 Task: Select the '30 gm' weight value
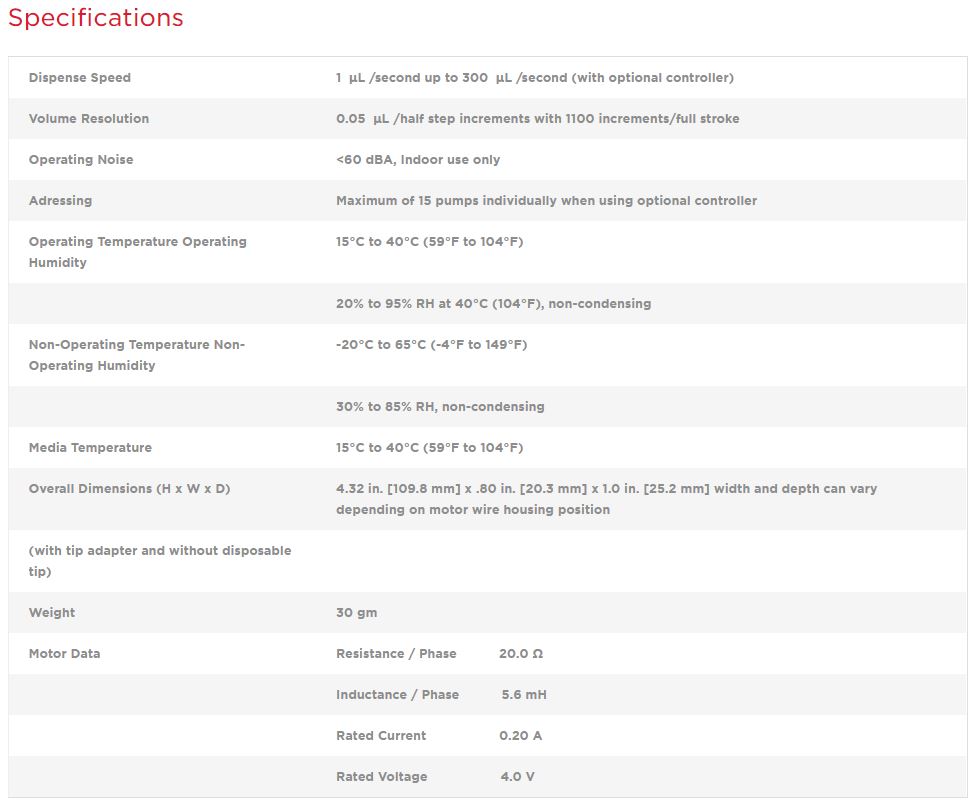click(357, 613)
